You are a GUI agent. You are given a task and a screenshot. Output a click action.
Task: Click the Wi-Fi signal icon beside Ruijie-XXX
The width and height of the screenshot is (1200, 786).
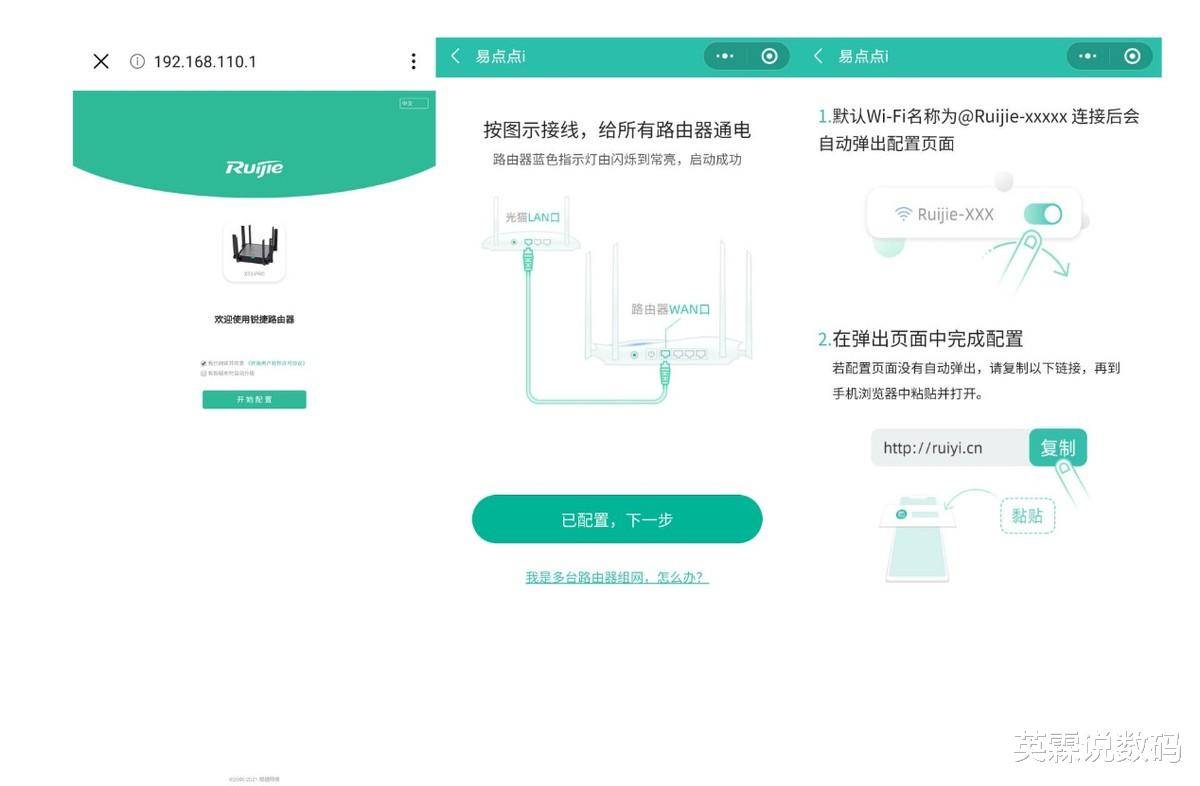tap(903, 214)
